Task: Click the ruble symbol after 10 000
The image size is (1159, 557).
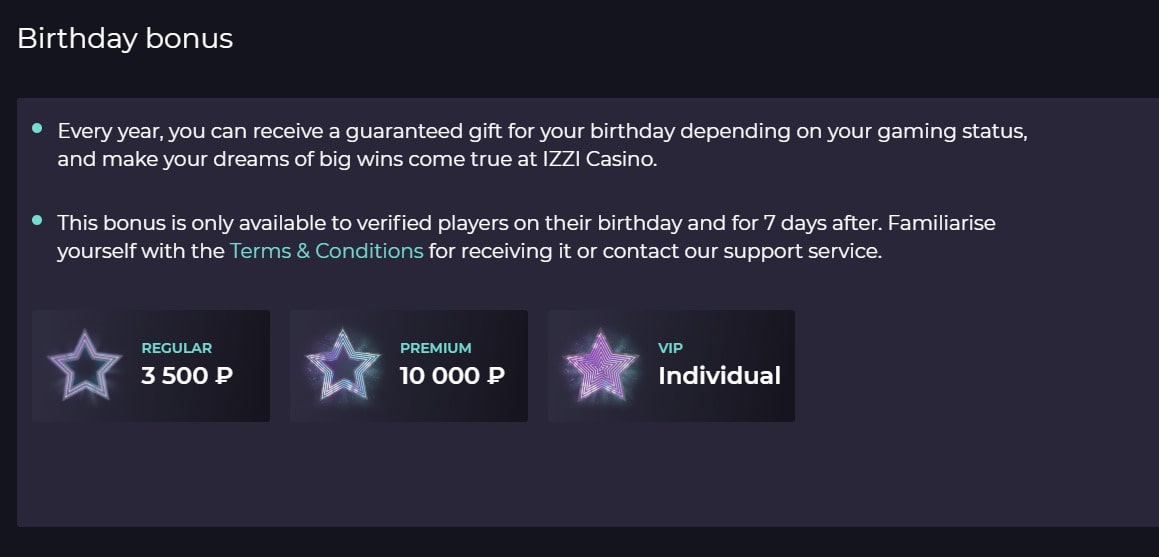Action: coord(495,376)
